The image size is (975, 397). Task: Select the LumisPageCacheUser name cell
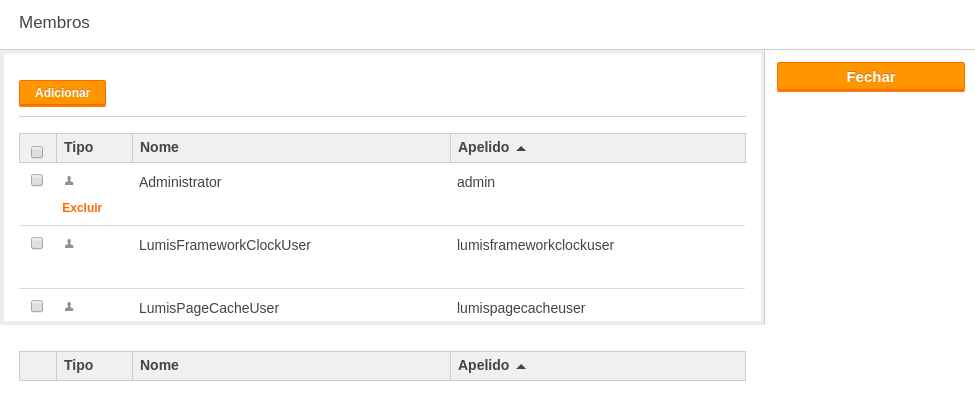pyautogui.click(x=209, y=308)
